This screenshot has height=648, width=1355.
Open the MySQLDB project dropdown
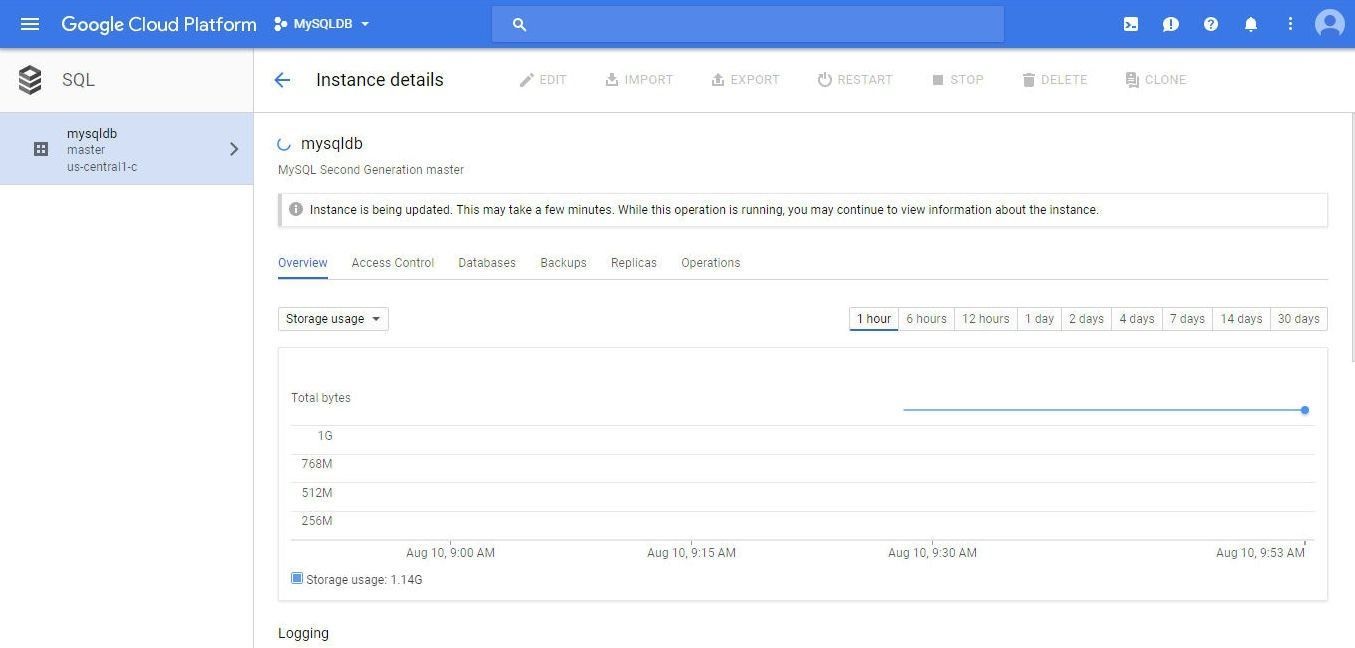tap(322, 24)
